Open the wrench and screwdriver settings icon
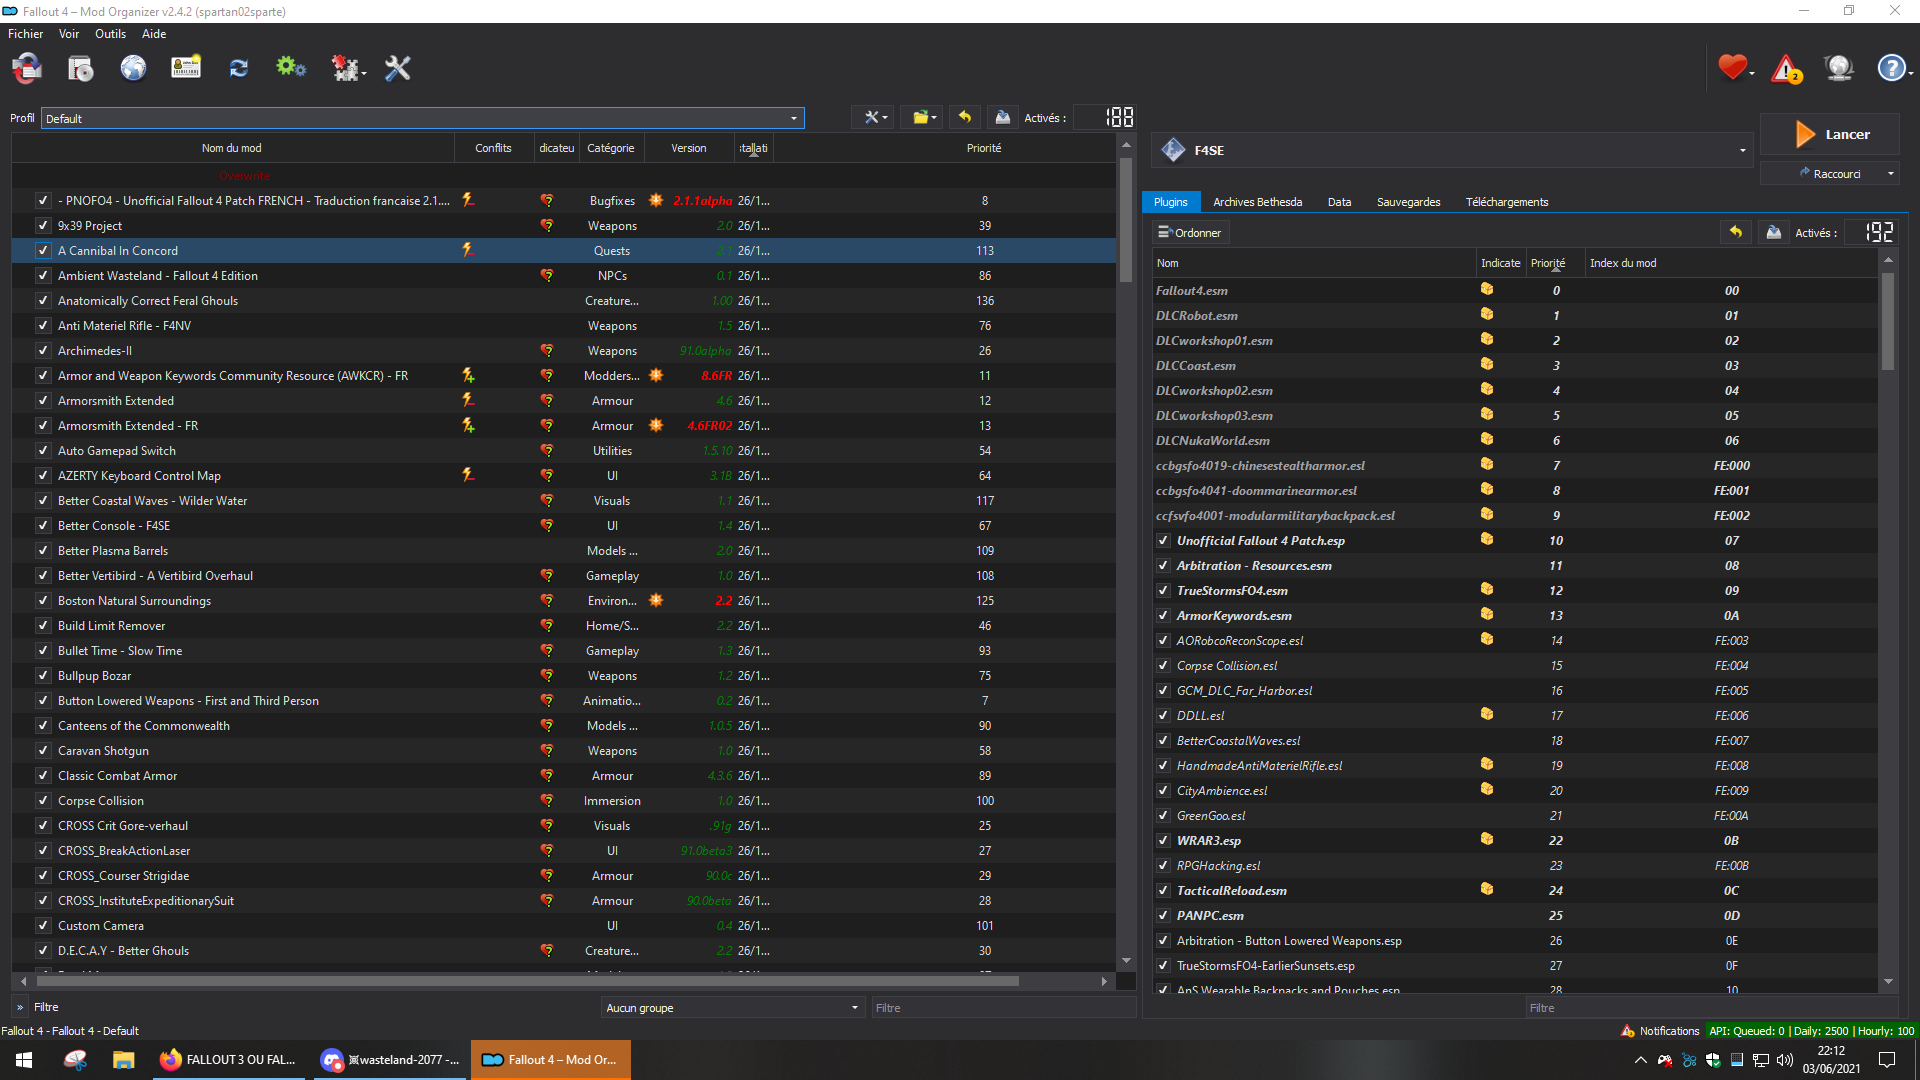 coord(398,68)
